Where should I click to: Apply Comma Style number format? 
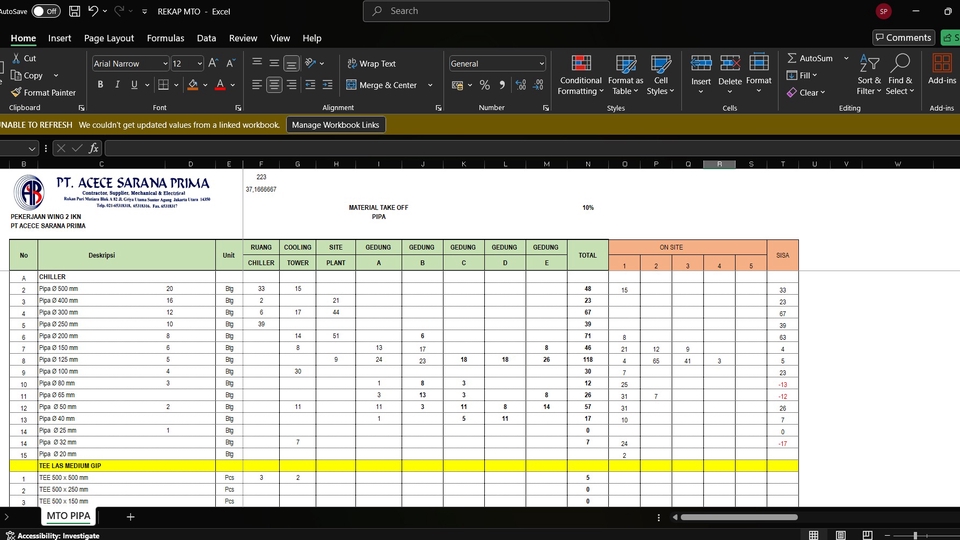click(502, 85)
